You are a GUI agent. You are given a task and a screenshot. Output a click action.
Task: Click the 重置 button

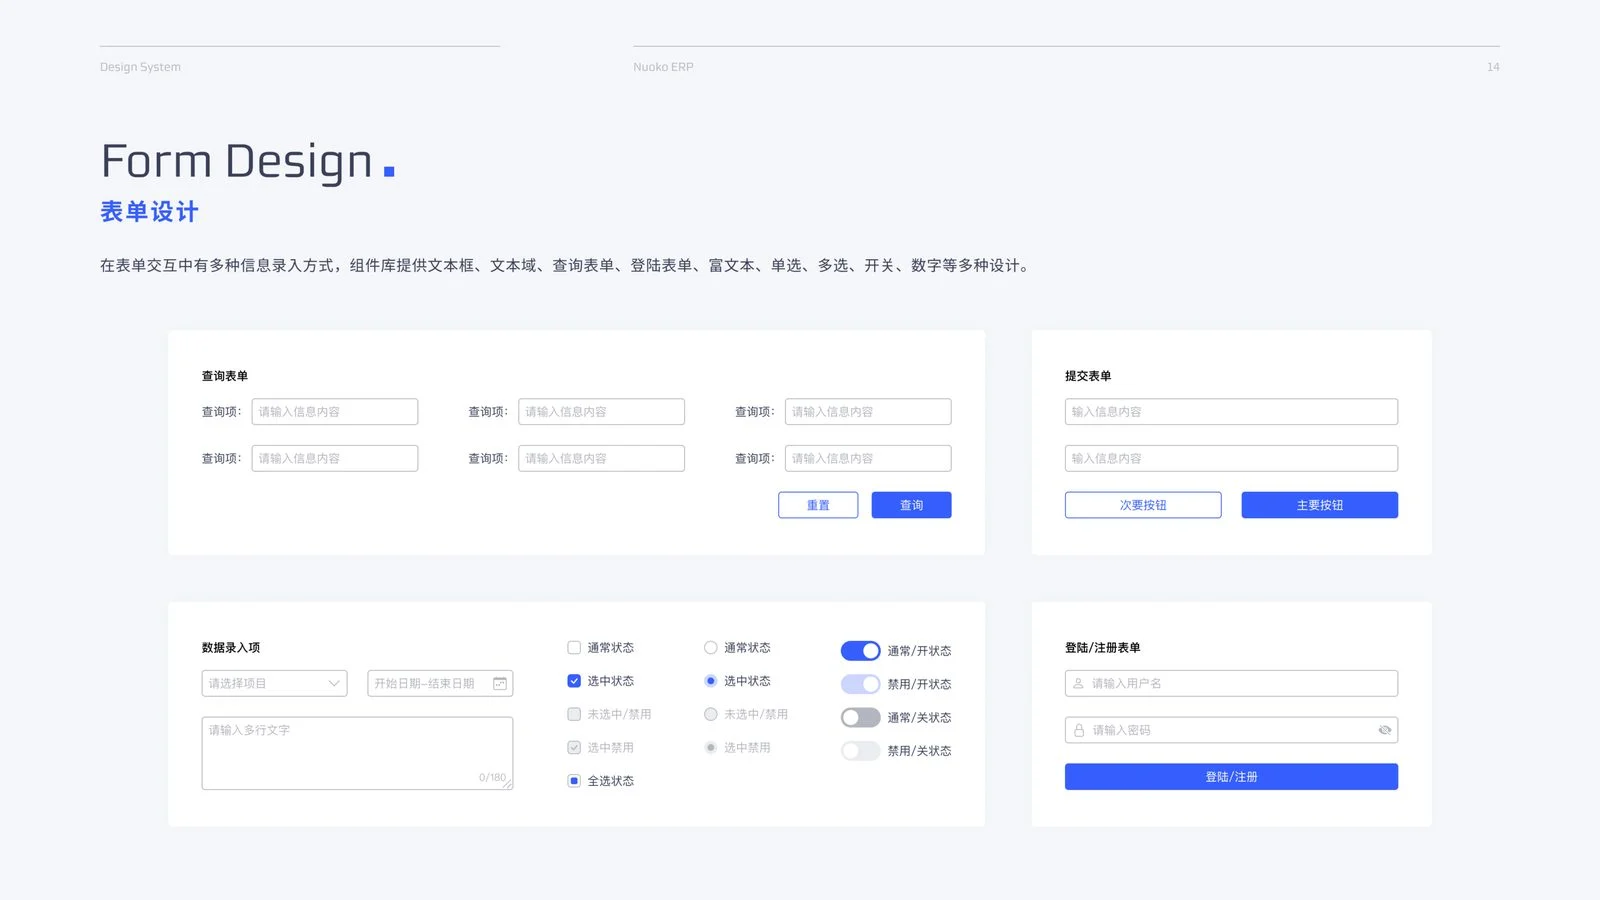pyautogui.click(x=818, y=505)
